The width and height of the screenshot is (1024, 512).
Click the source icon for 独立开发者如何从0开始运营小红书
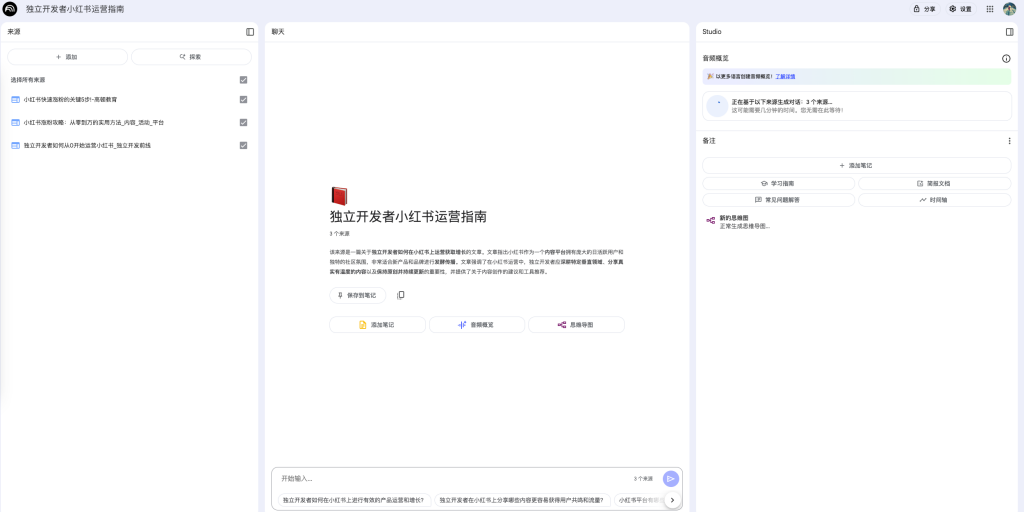click(x=16, y=145)
